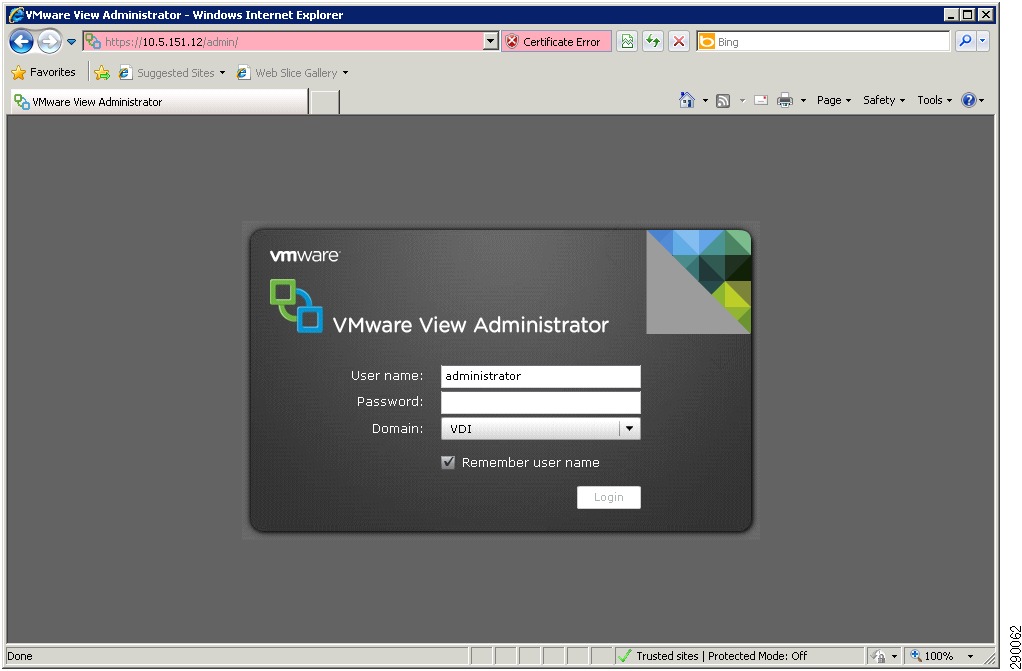
Task: Open the recent pages dropdown beside Forward
Action: pos(72,42)
